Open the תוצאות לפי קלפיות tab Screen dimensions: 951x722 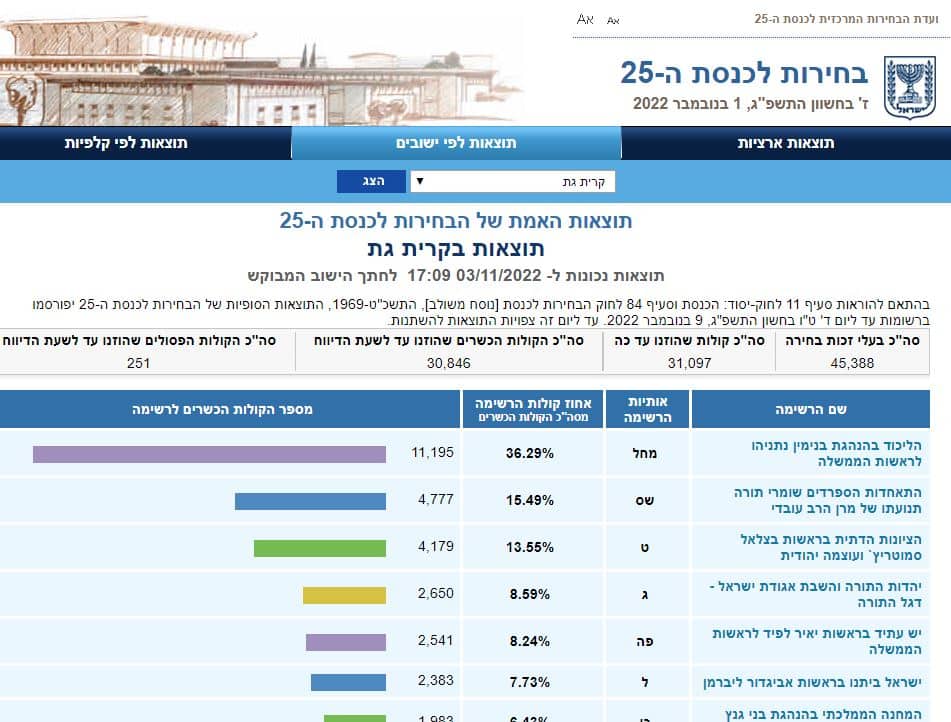pyautogui.click(x=126, y=143)
